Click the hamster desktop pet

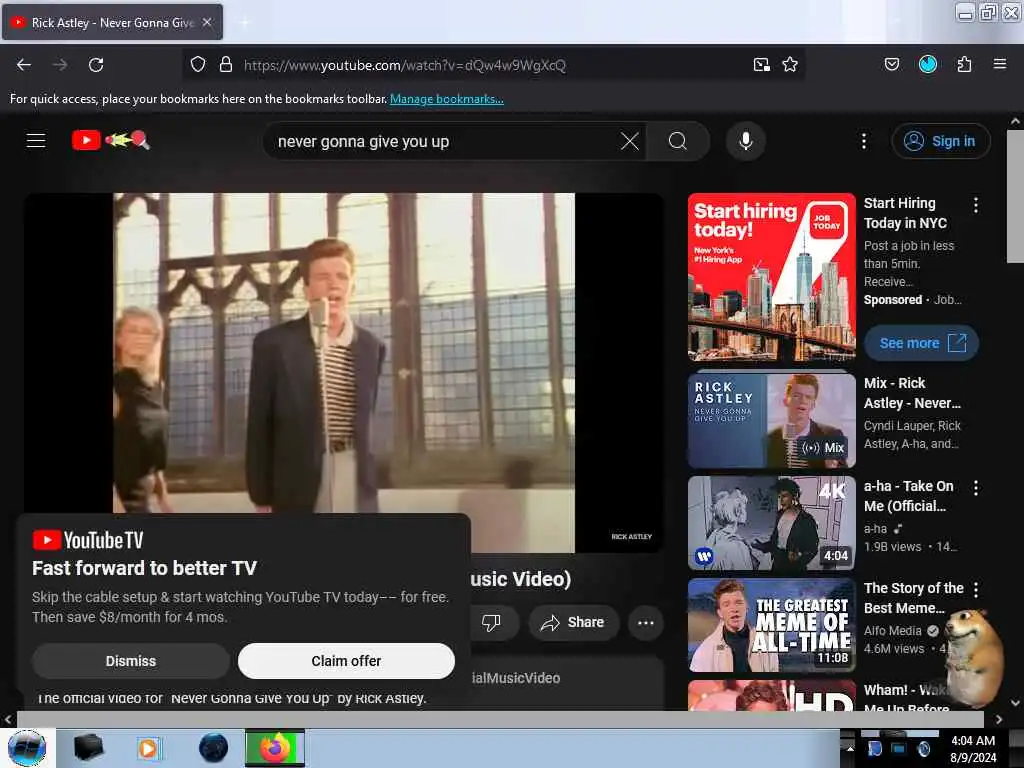point(974,658)
